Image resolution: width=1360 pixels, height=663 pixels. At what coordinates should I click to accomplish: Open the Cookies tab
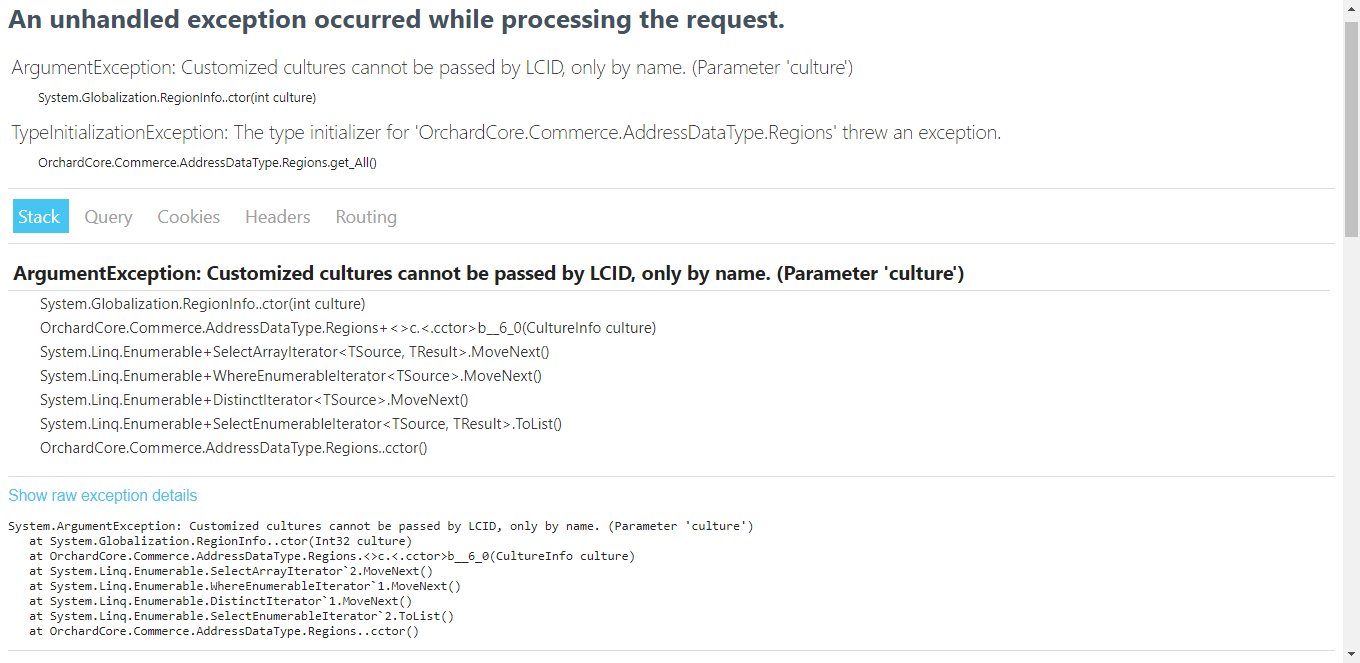tap(188, 216)
